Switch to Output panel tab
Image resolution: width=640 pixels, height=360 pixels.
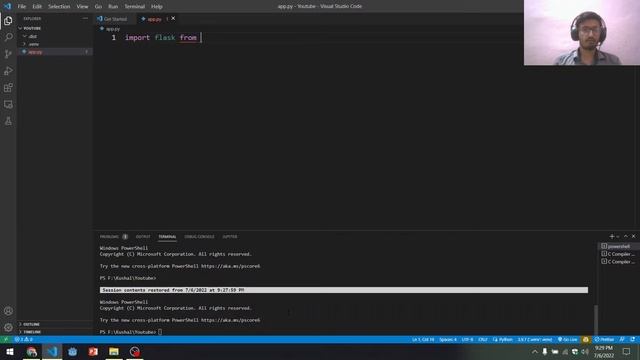click(143, 237)
